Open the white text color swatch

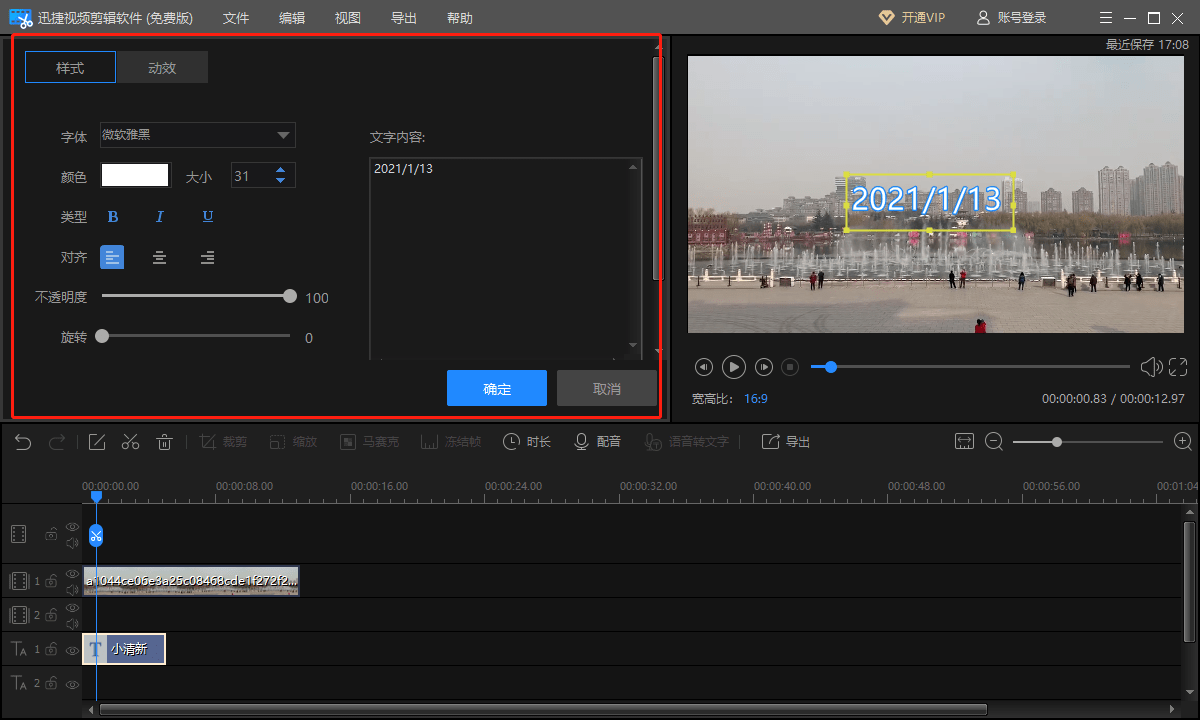click(135, 176)
